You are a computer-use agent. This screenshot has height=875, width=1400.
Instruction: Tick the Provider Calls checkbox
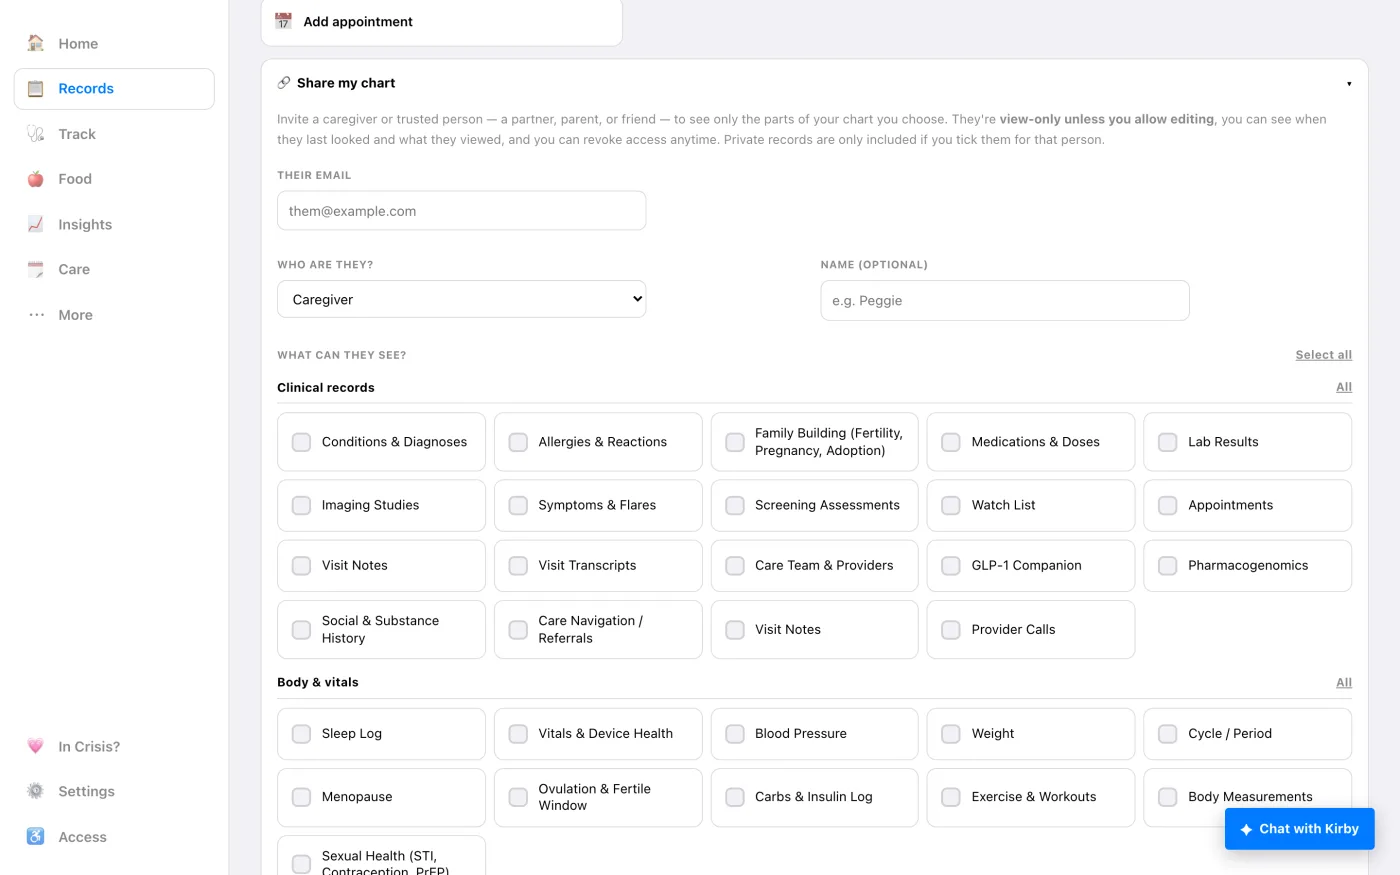coord(951,630)
